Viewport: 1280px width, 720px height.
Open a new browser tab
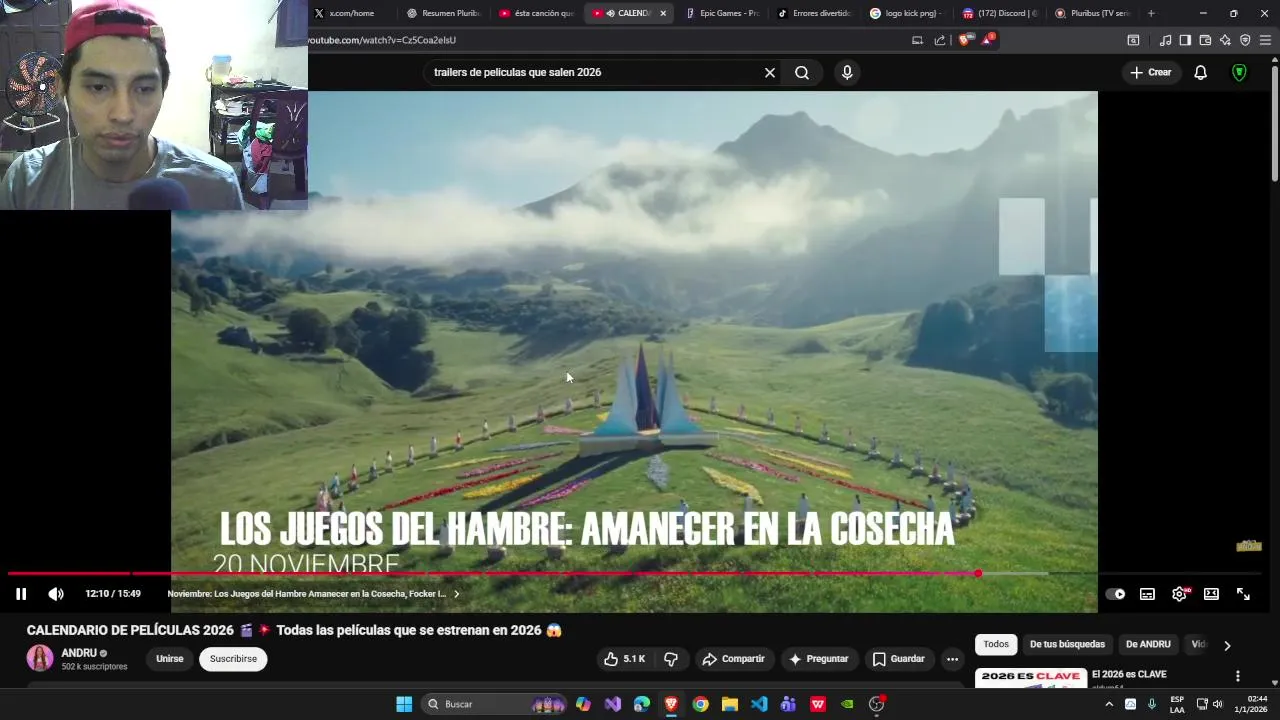tap(1151, 13)
